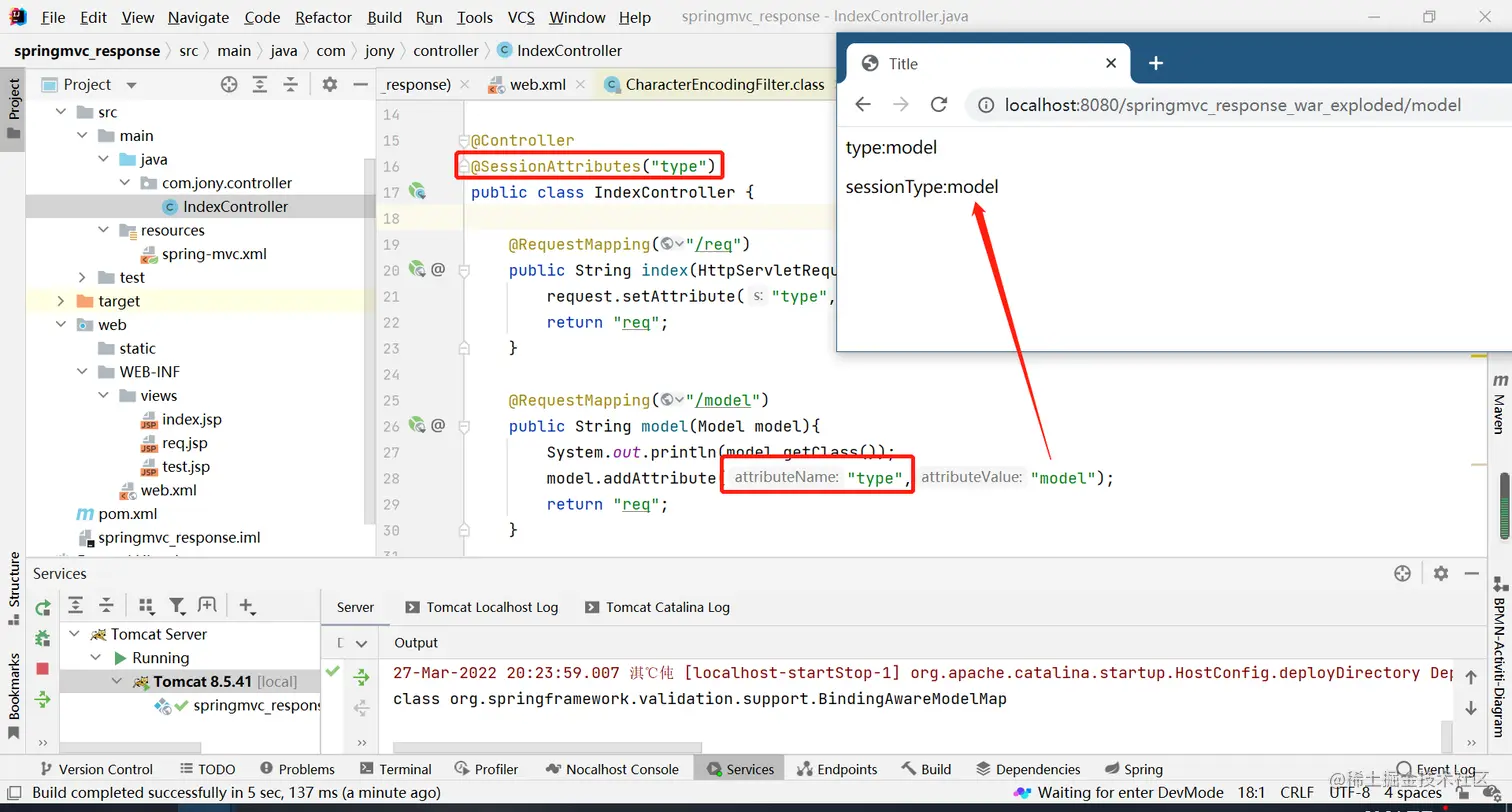This screenshot has height=812, width=1512.
Task: Open the Services Group By options
Action: (x=146, y=605)
